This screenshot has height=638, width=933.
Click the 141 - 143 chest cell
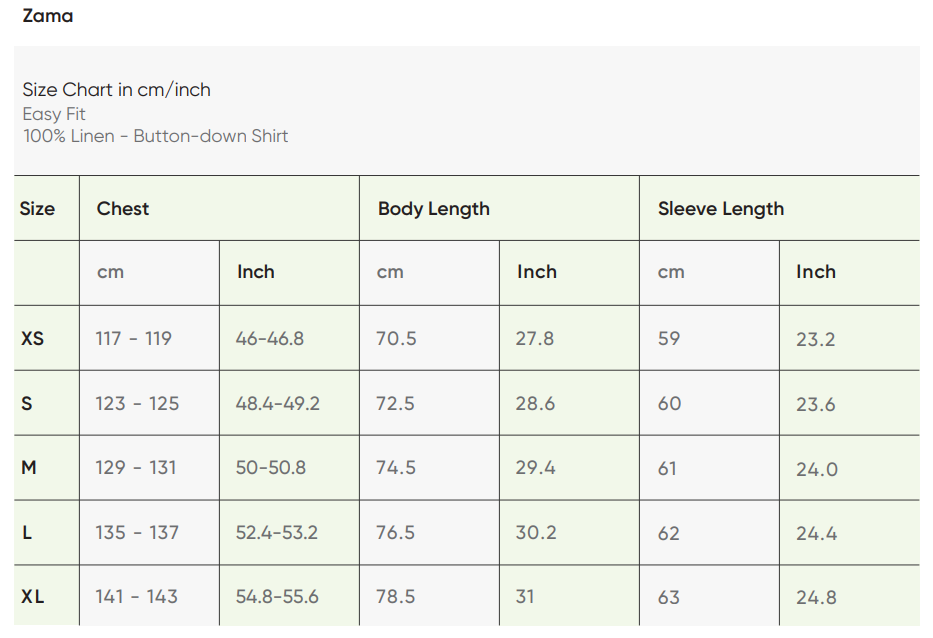[x=137, y=597]
